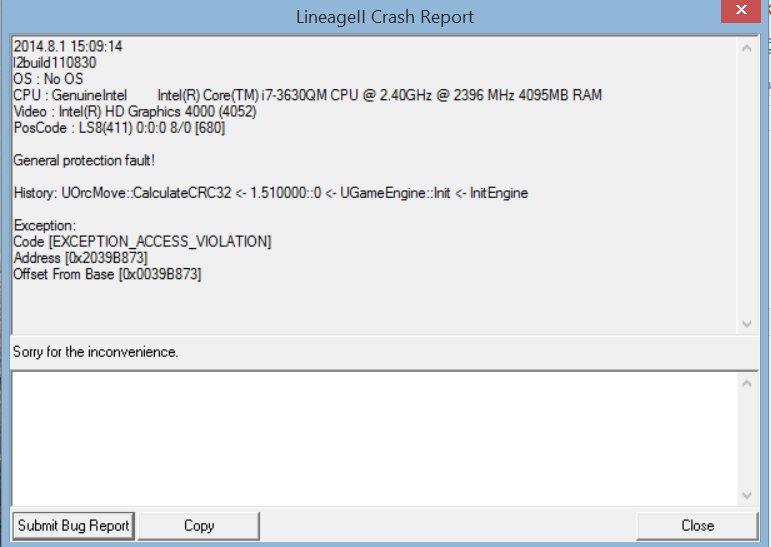Click the Submit Bug Report button

[74, 526]
